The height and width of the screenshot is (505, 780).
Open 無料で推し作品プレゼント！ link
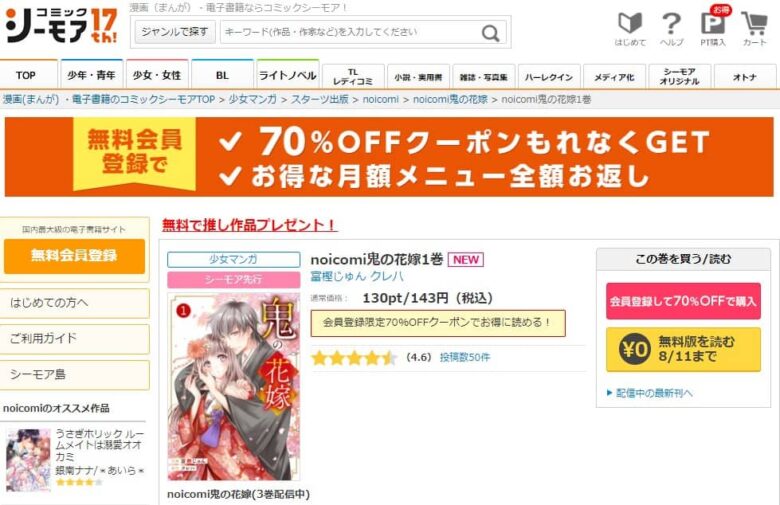tap(249, 225)
